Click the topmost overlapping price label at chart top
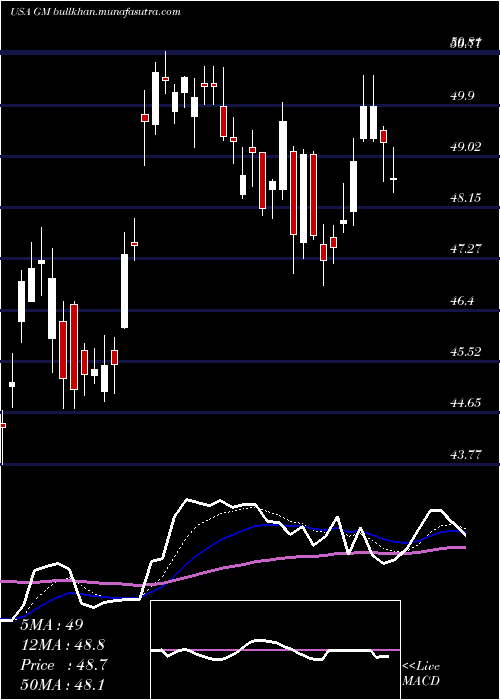Image resolution: width=500 pixels, height=700 pixels. click(465, 43)
